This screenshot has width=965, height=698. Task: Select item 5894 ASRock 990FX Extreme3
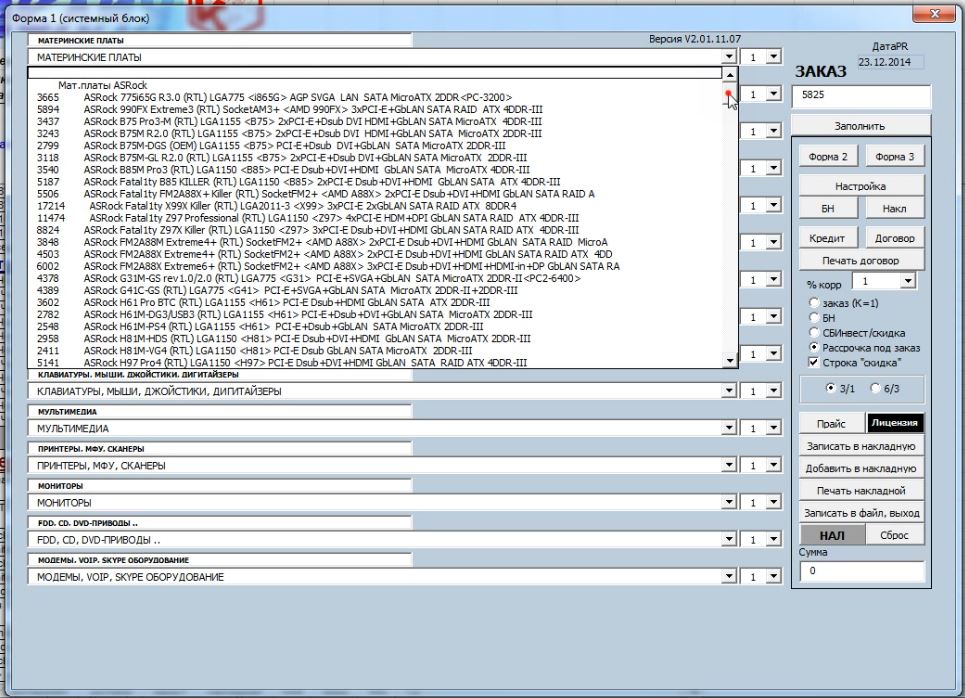[374, 110]
